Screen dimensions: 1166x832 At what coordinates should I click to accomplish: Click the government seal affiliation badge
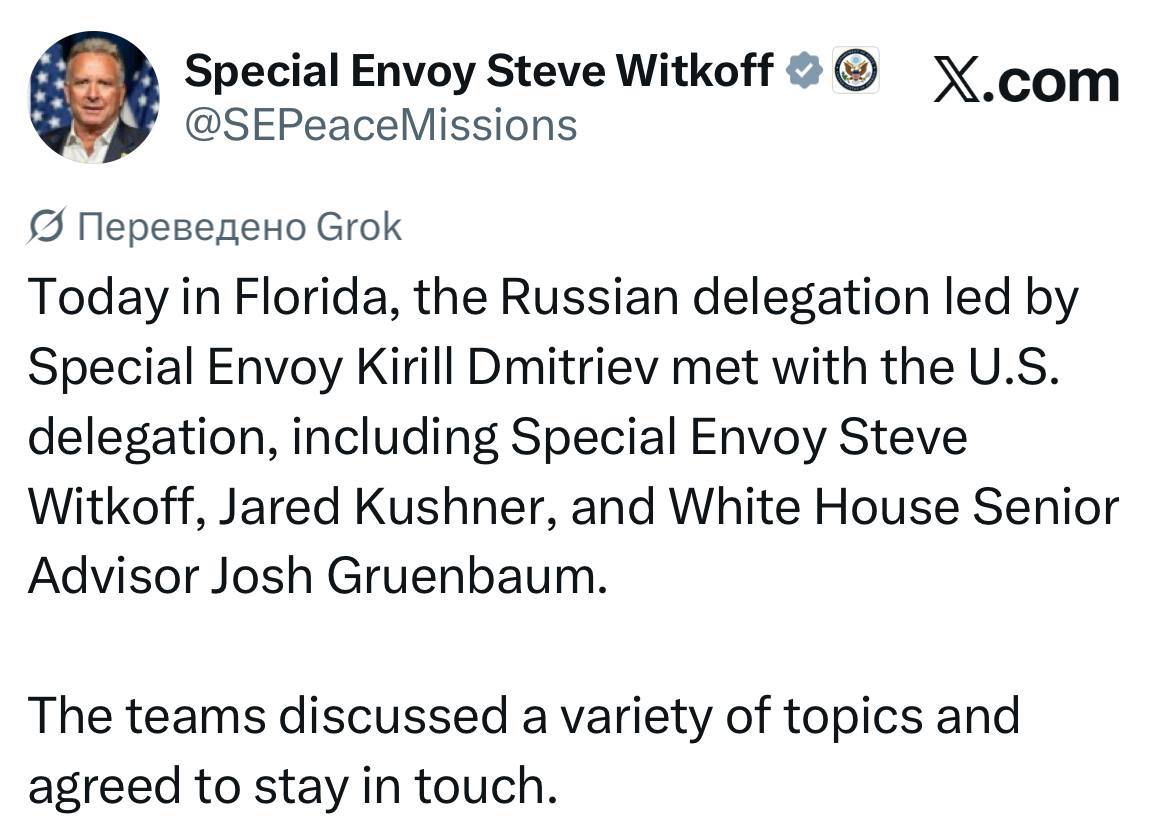coord(855,71)
